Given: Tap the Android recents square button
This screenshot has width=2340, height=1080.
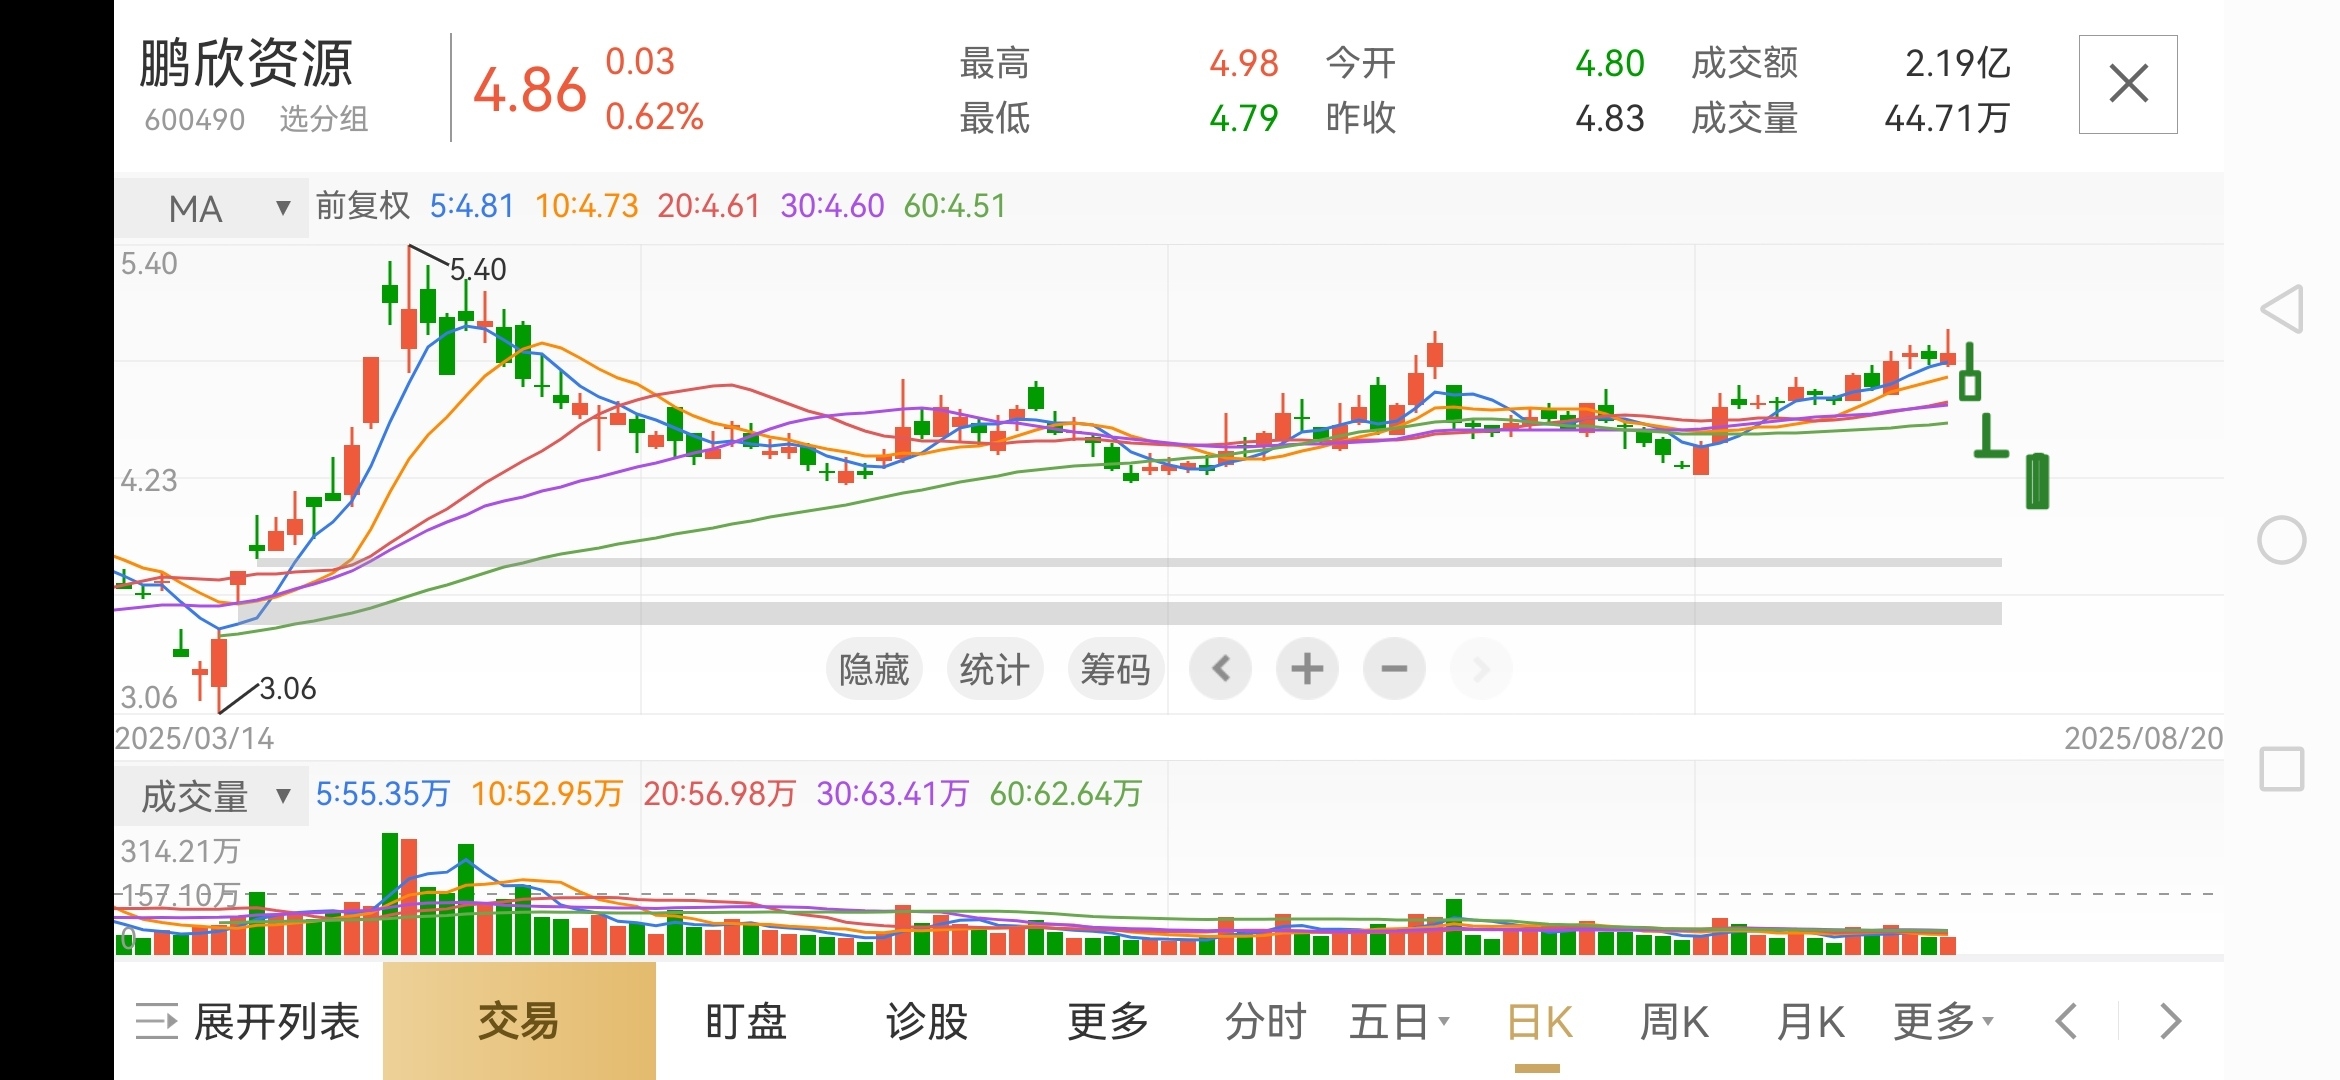Looking at the screenshot, I should point(2282,769).
